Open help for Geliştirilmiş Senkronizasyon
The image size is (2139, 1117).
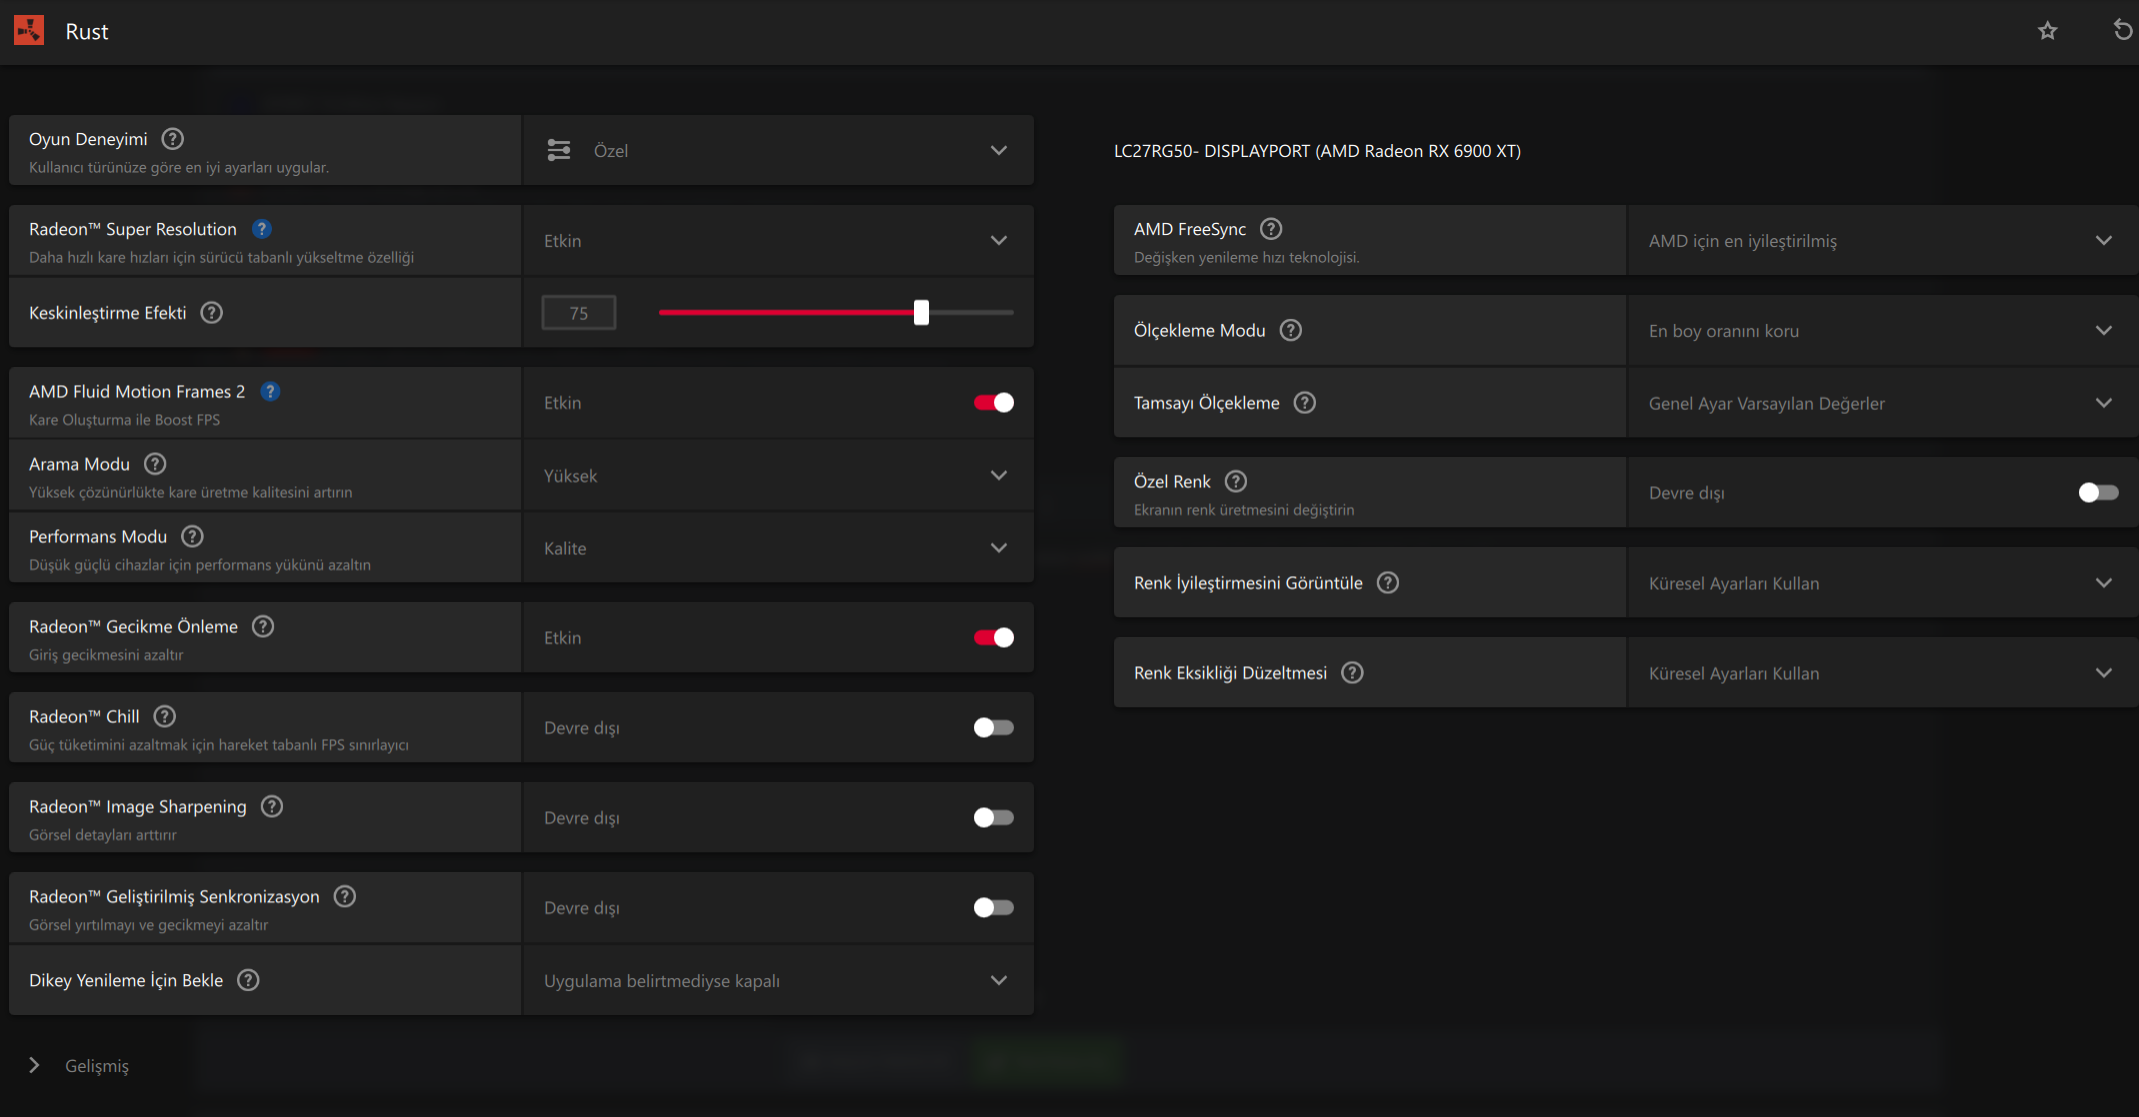344,897
